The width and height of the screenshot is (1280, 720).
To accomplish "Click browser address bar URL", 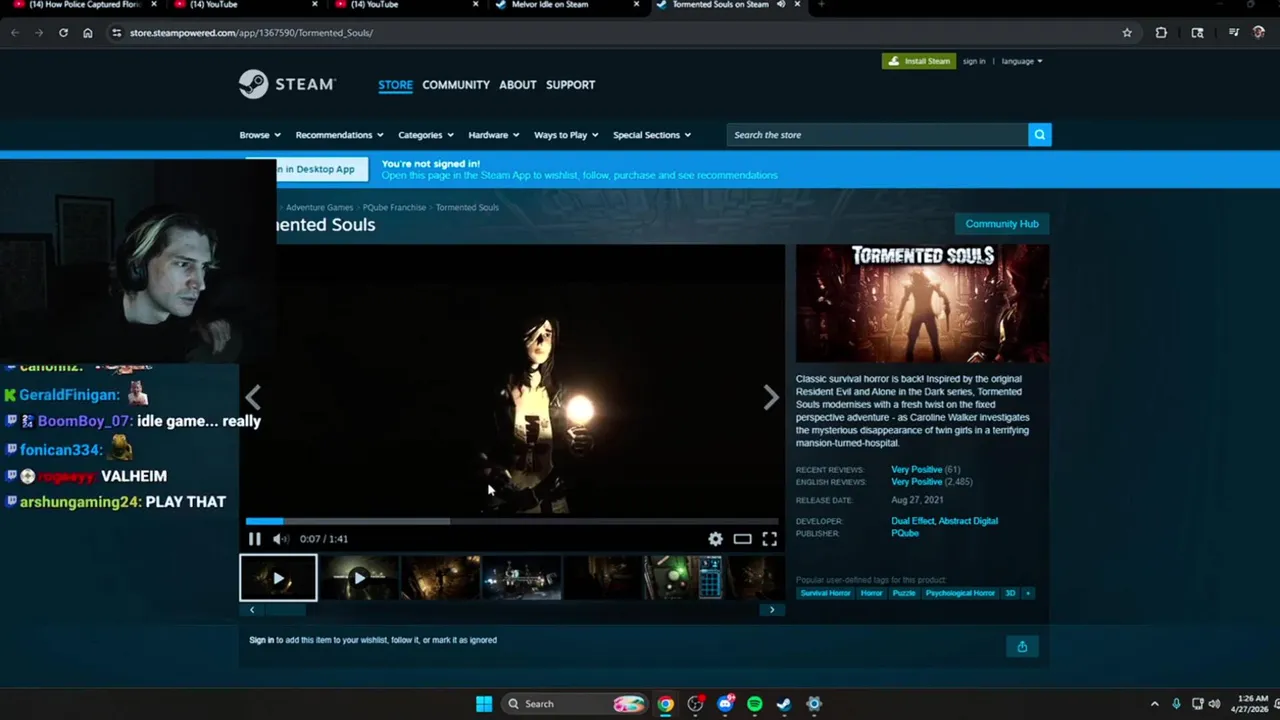I will (251, 33).
